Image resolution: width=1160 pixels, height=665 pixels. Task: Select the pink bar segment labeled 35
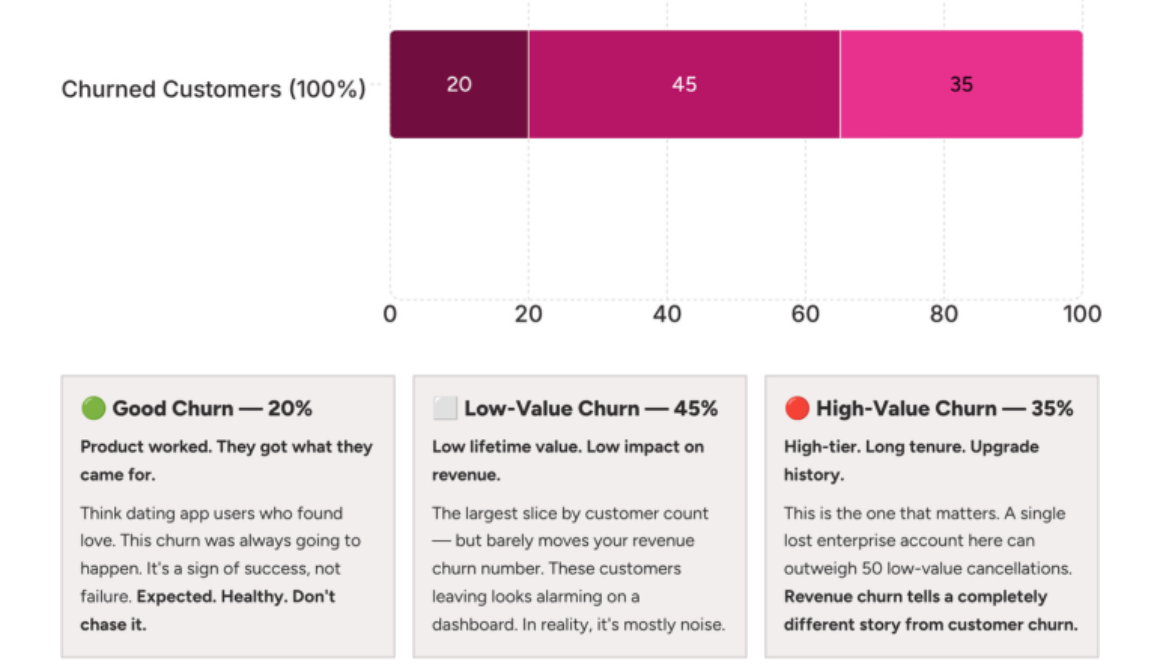pyautogui.click(x=961, y=84)
